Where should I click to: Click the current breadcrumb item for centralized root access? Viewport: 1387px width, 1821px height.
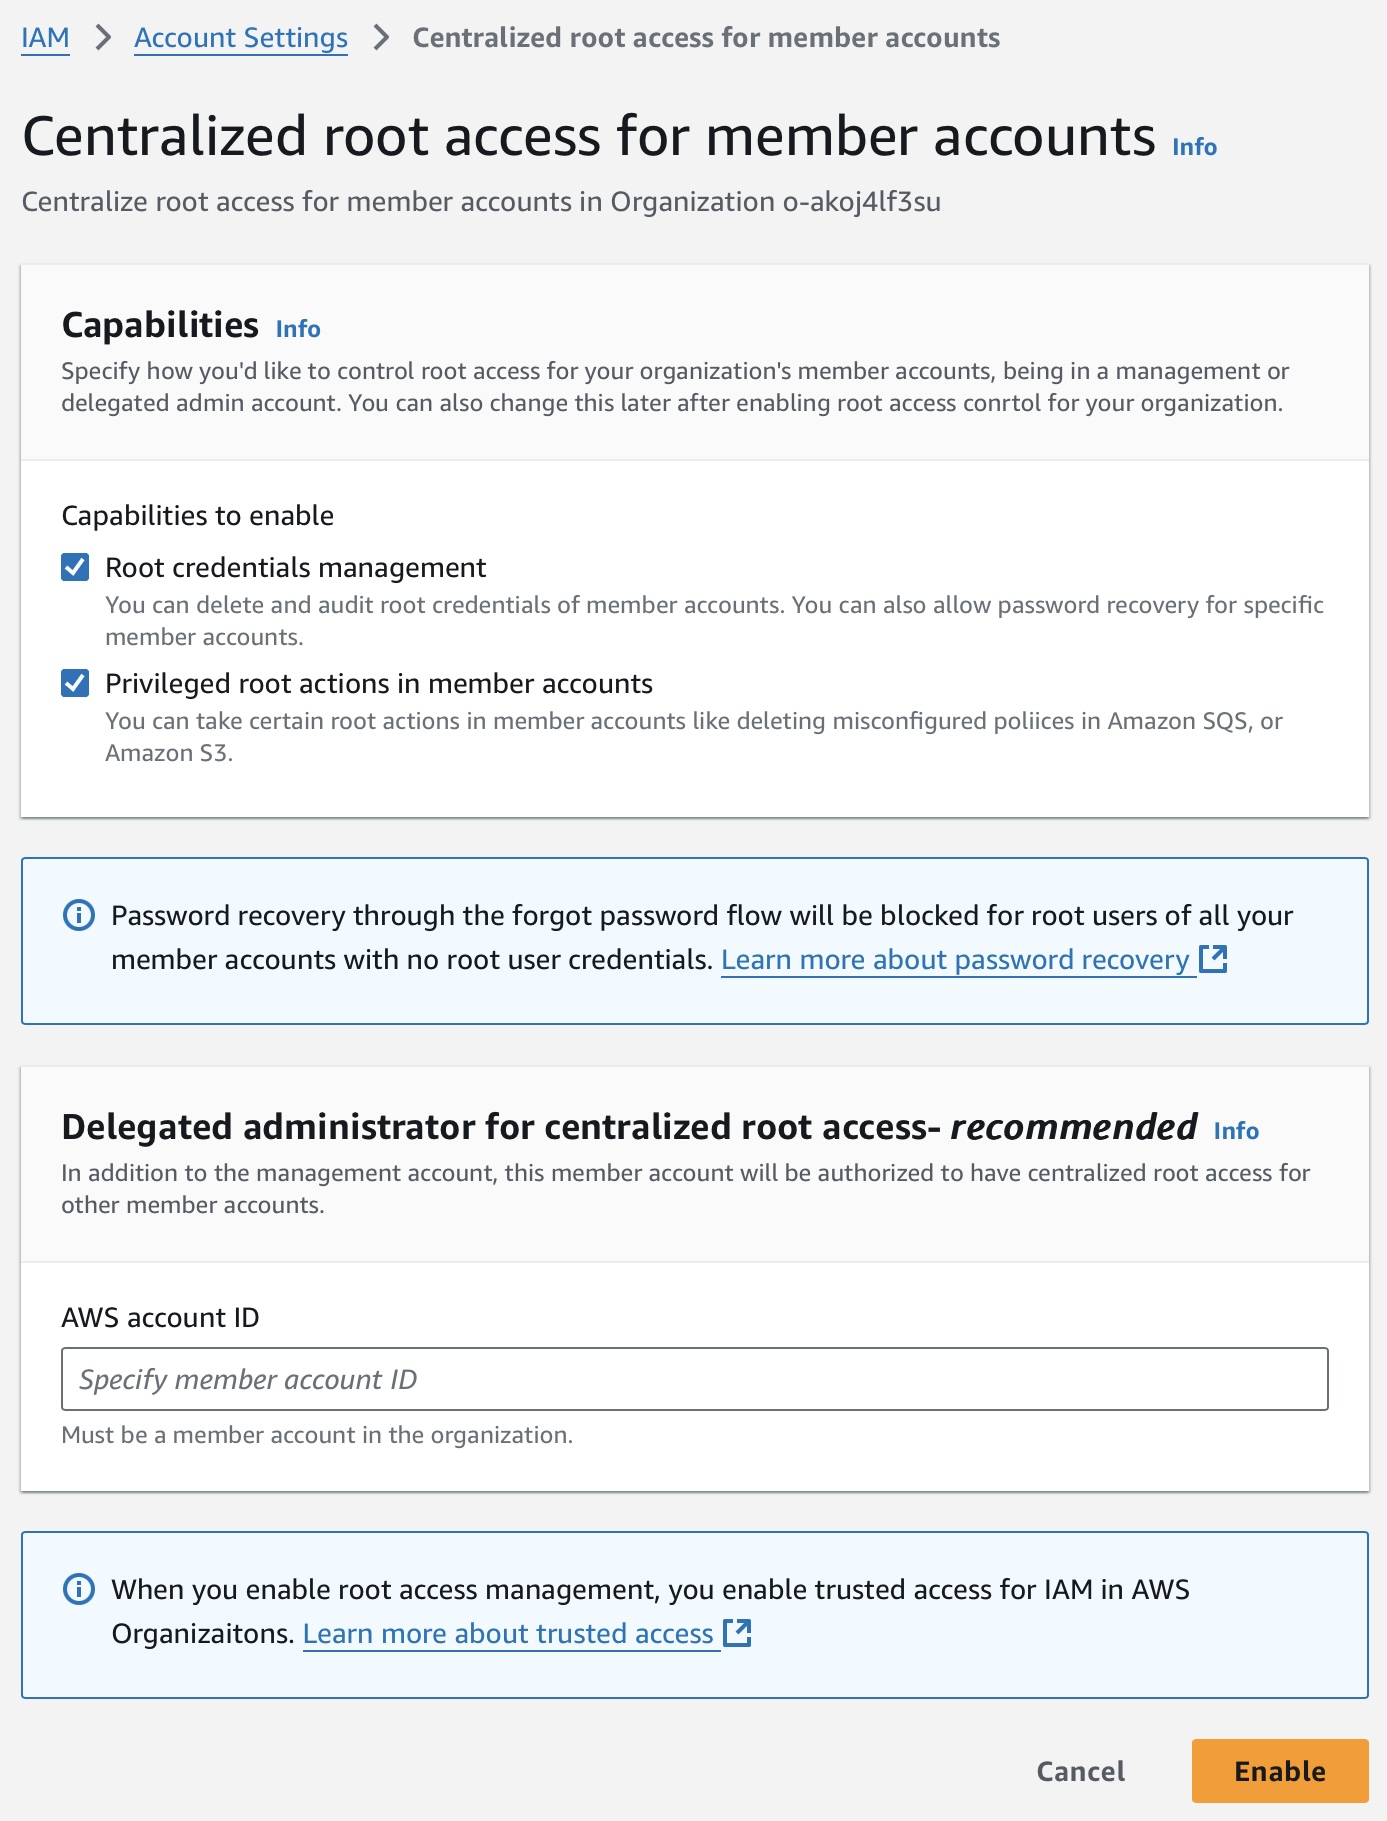point(706,38)
